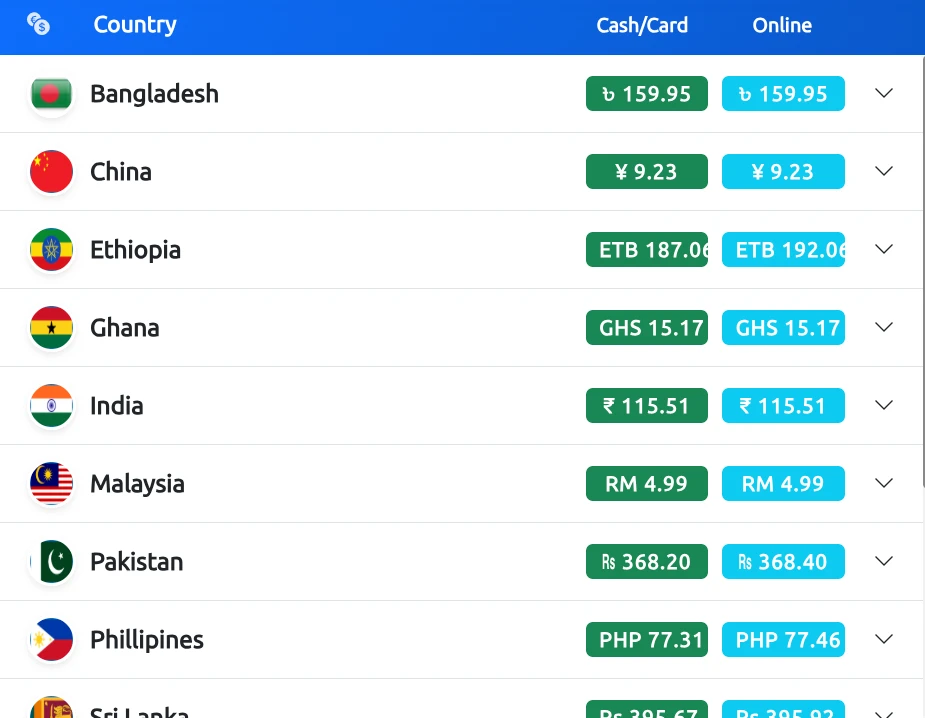
Task: Select the Pakistan flag icon
Action: (51, 561)
